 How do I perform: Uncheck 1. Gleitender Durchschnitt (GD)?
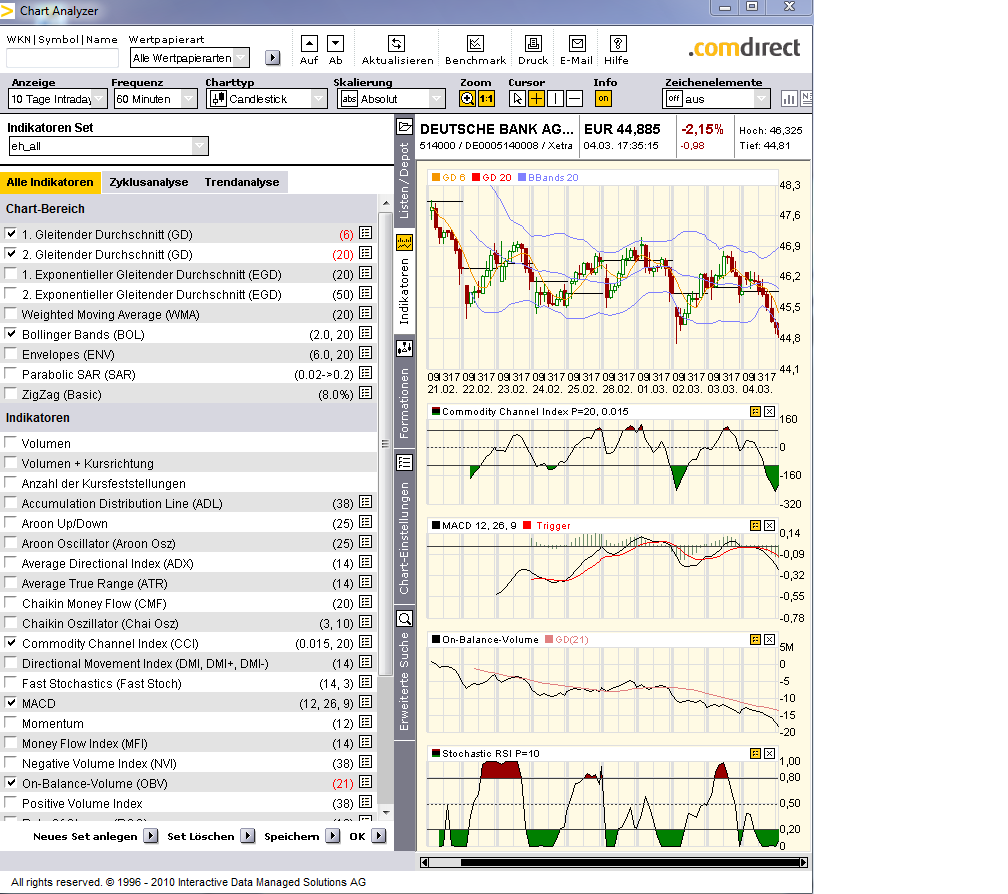tap(11, 234)
